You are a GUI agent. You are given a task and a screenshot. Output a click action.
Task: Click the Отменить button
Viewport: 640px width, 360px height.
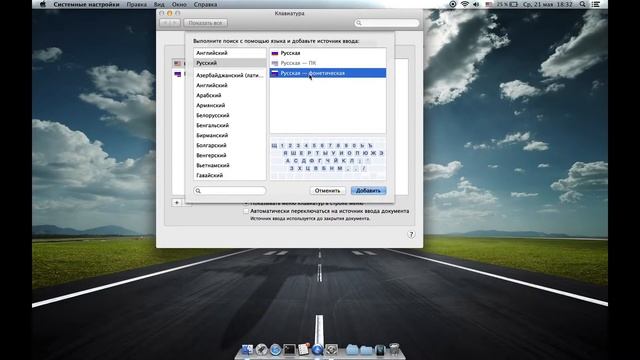click(327, 191)
